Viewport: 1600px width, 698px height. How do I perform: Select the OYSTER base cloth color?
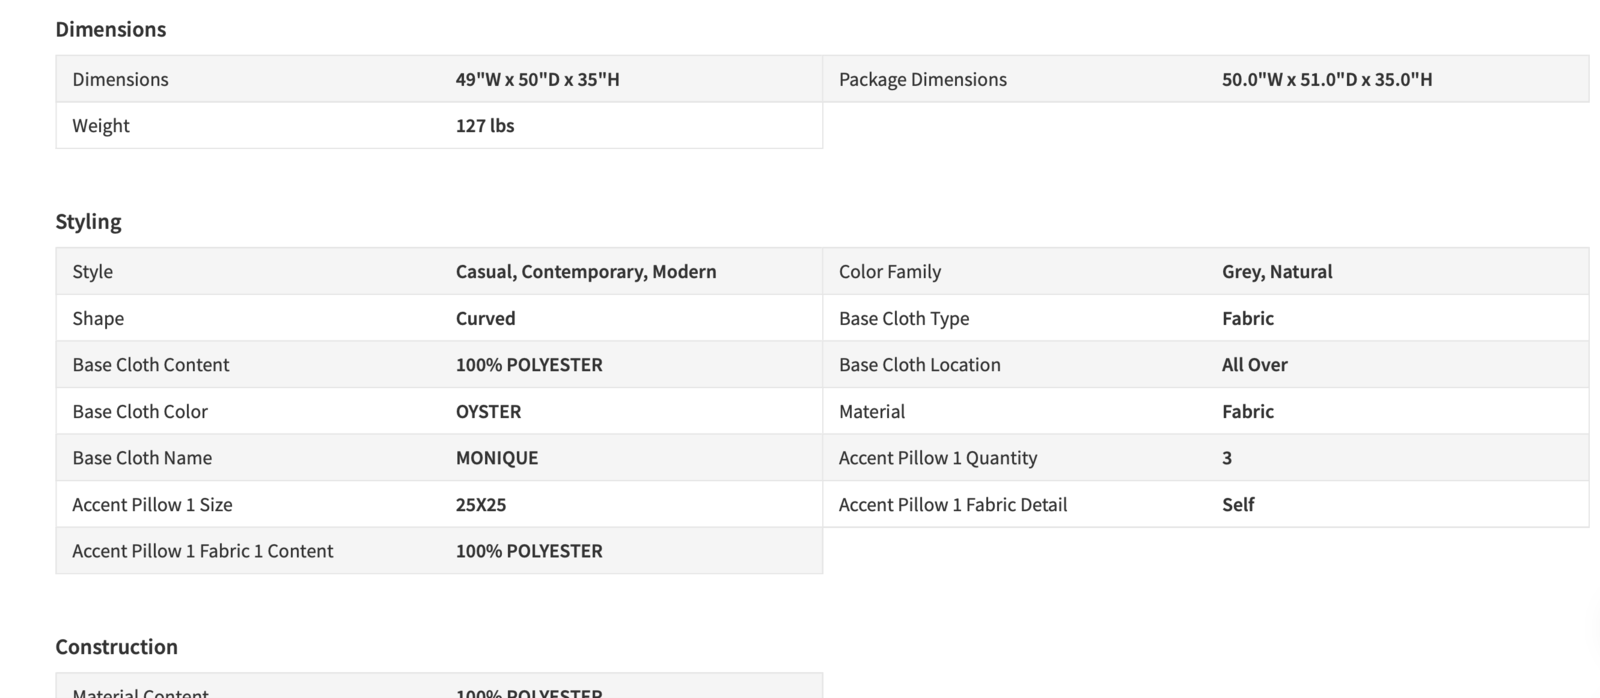point(488,411)
